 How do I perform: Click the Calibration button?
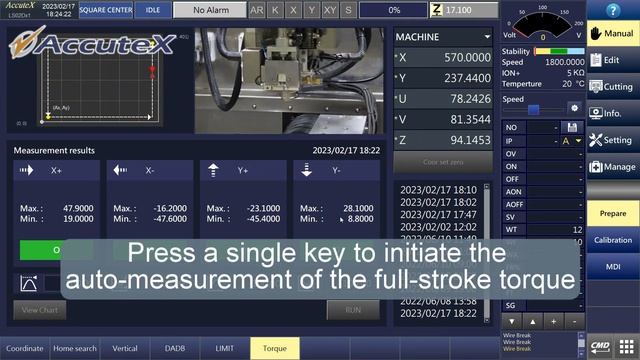[x=613, y=240]
